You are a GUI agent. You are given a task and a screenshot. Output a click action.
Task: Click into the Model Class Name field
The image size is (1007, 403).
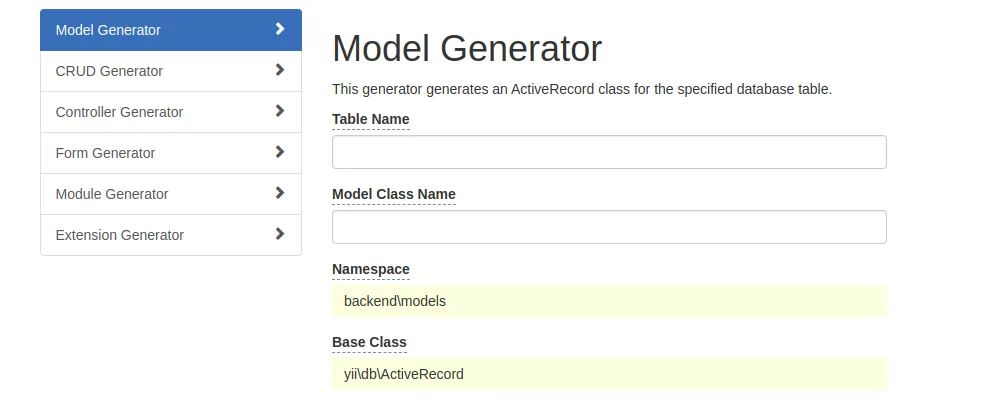[609, 227]
